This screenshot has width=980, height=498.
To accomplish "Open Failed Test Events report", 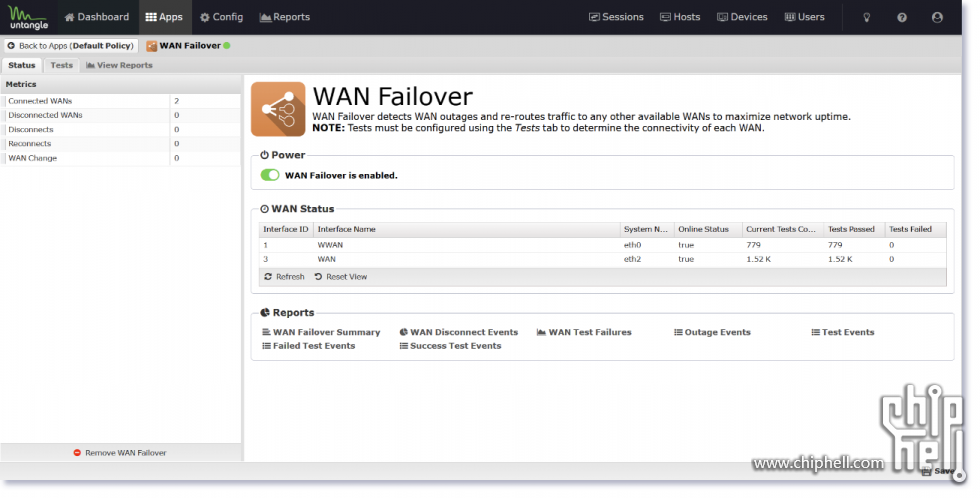I will point(309,346).
